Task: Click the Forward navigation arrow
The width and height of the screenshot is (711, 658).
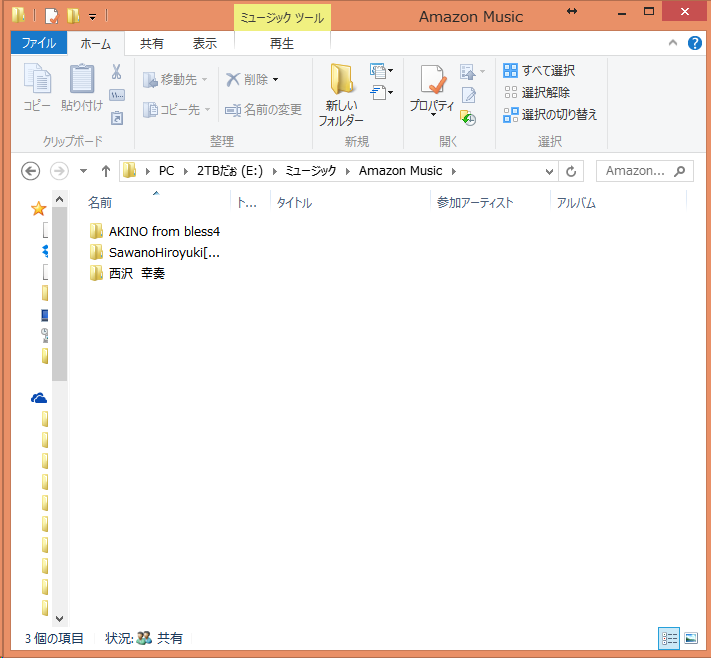Action: (x=59, y=171)
